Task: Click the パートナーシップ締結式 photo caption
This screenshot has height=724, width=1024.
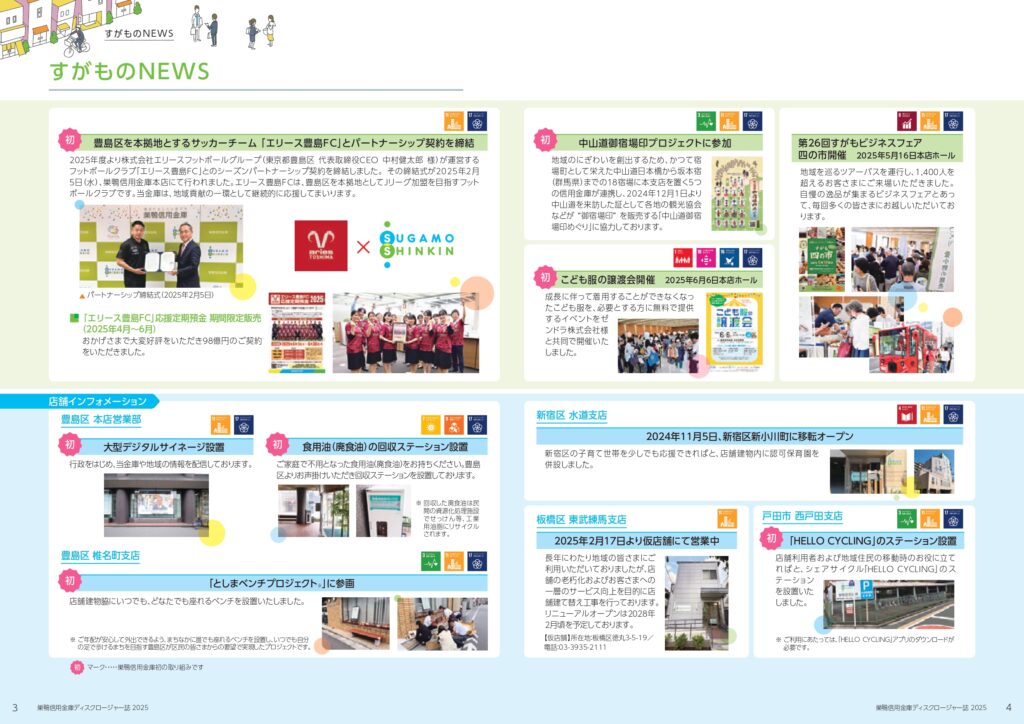Action: [x=150, y=295]
